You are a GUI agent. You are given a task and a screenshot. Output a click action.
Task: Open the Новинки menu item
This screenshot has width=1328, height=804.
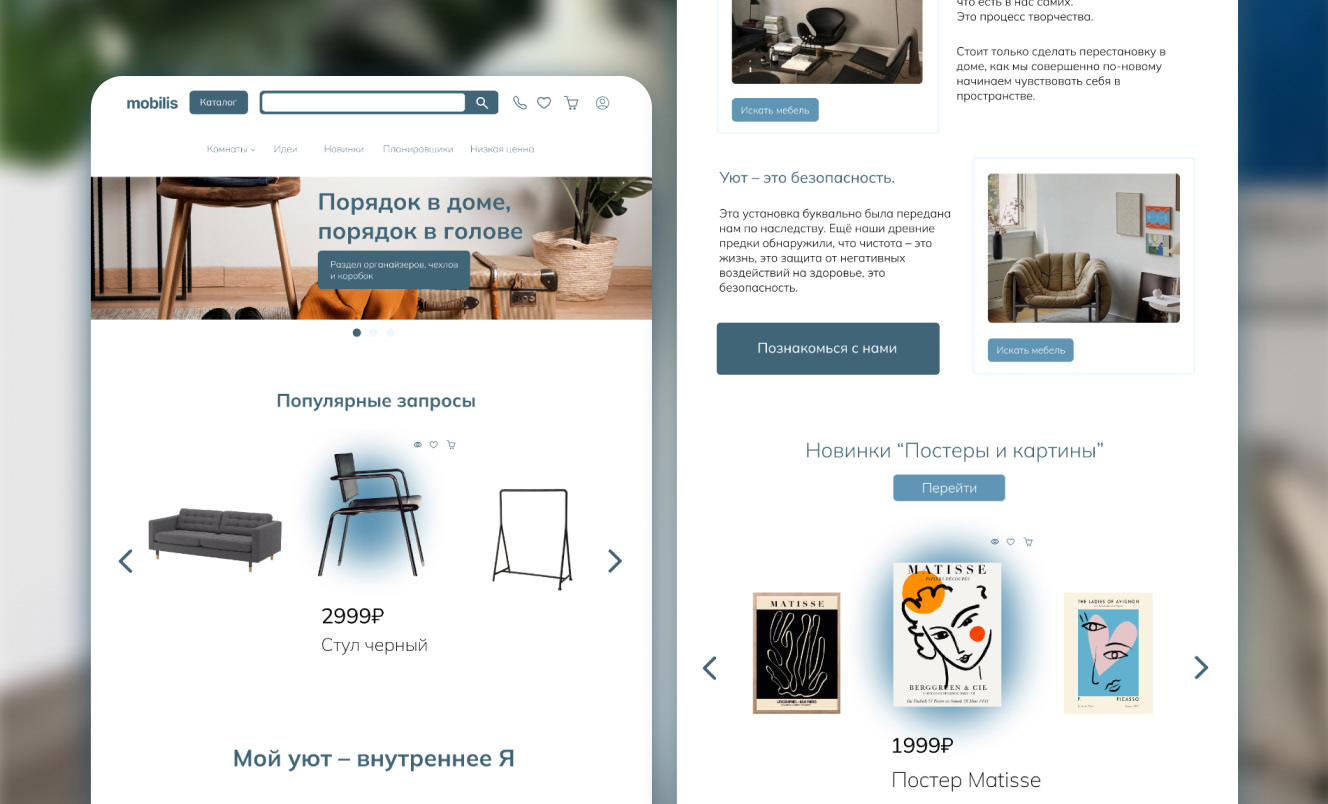pos(344,149)
